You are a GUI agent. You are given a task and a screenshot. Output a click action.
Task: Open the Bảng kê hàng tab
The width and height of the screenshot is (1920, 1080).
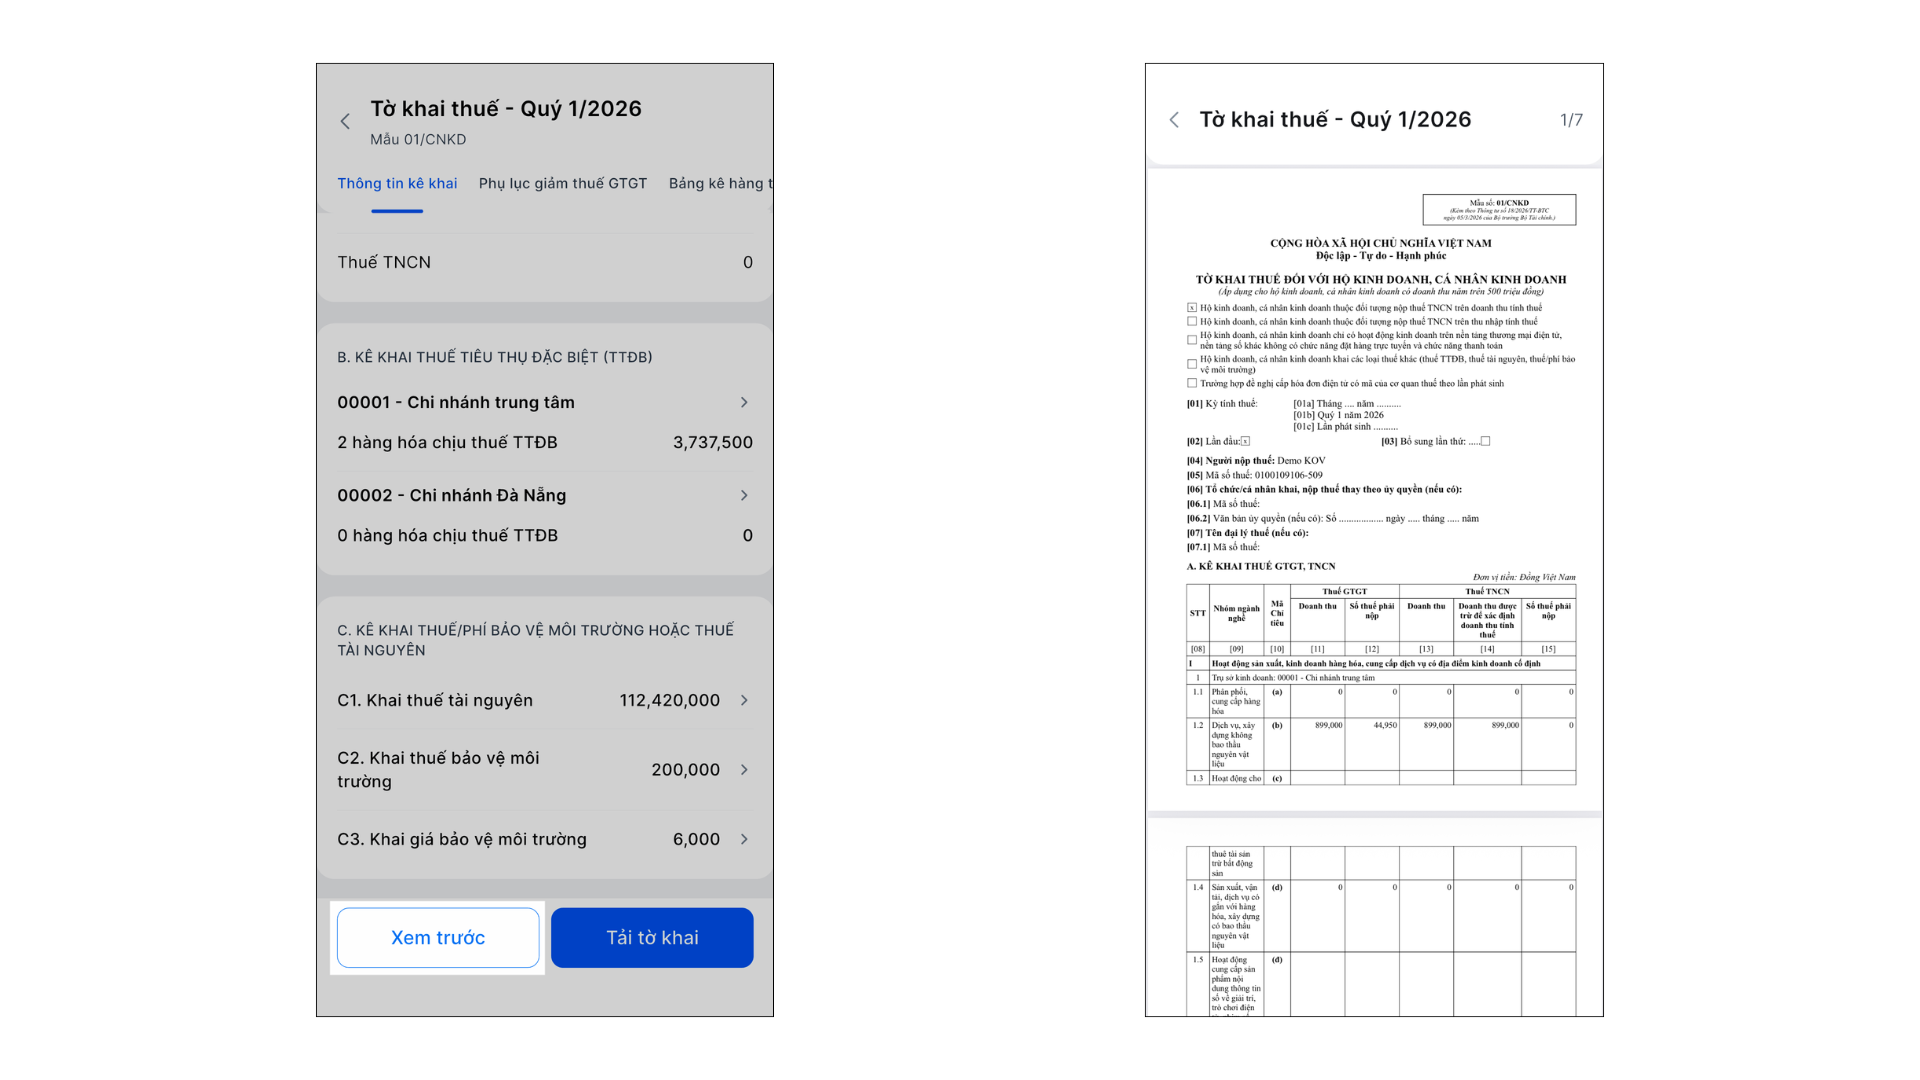tap(719, 184)
